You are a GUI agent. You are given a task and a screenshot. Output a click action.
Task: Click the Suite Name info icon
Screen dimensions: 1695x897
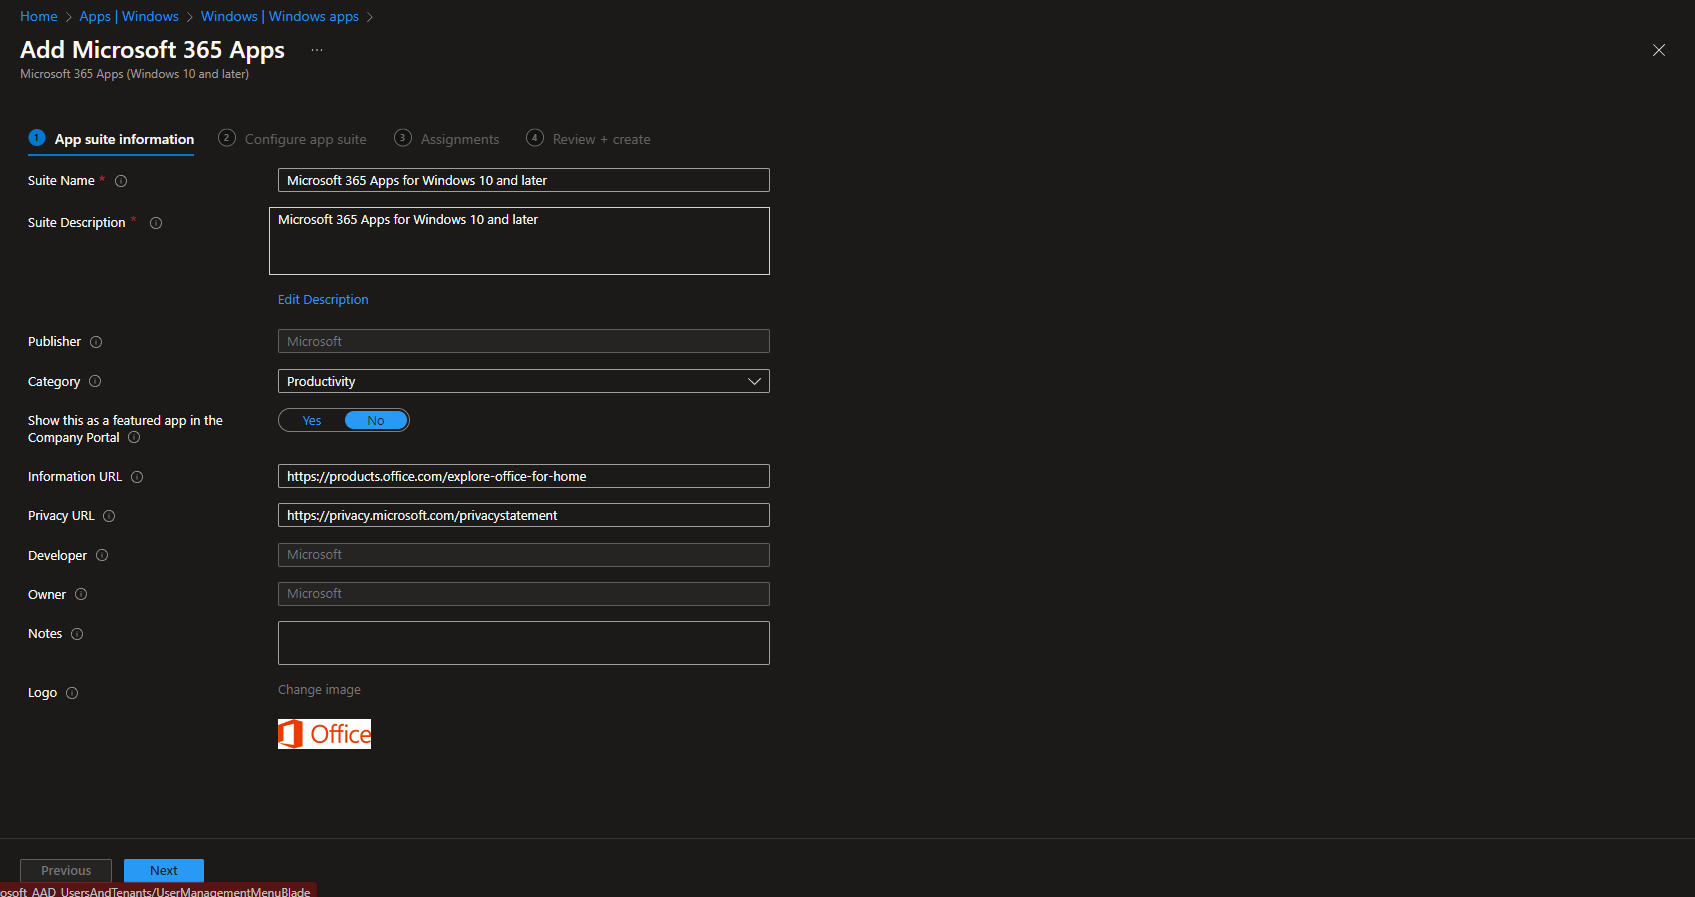pos(121,181)
